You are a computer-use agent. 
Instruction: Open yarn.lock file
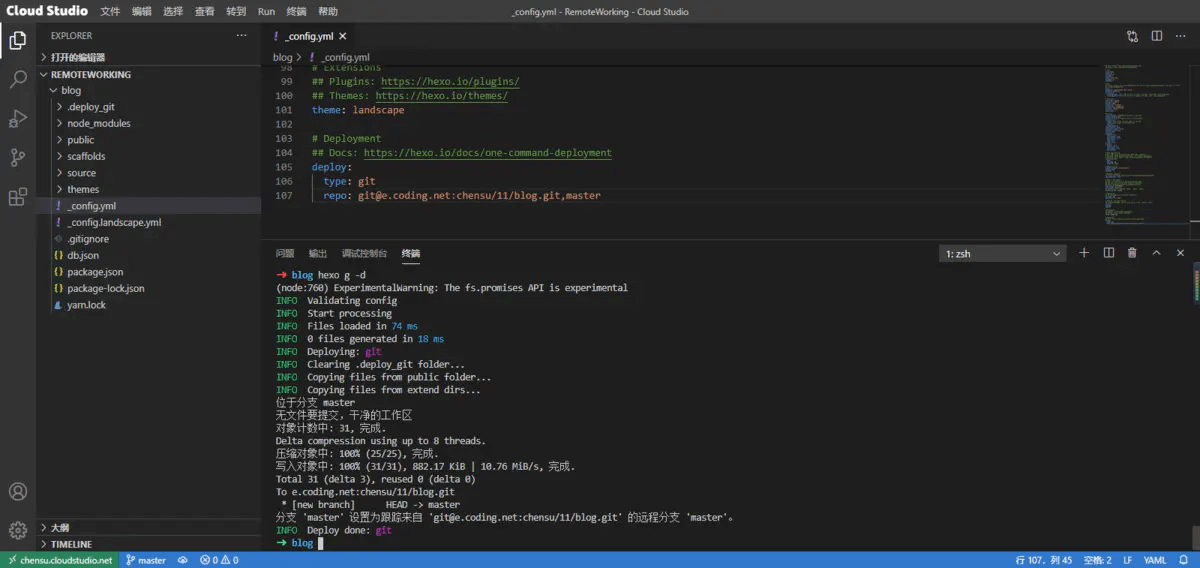(149, 305)
